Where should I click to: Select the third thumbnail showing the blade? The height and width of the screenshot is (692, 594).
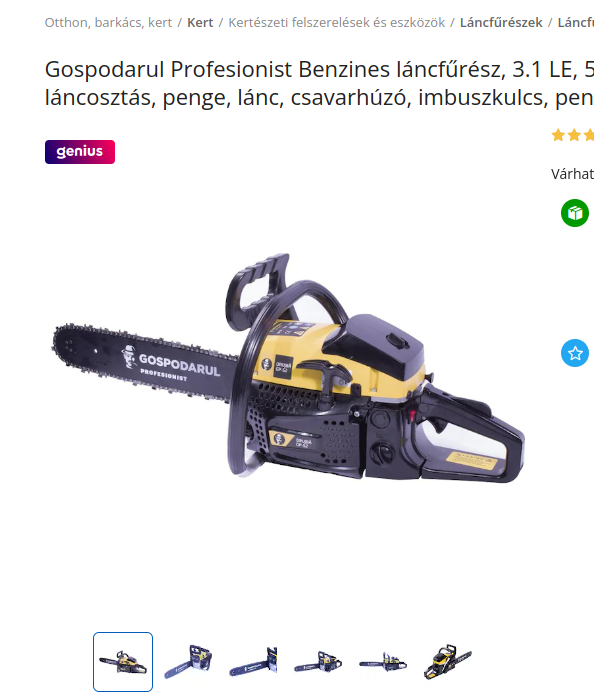253,662
